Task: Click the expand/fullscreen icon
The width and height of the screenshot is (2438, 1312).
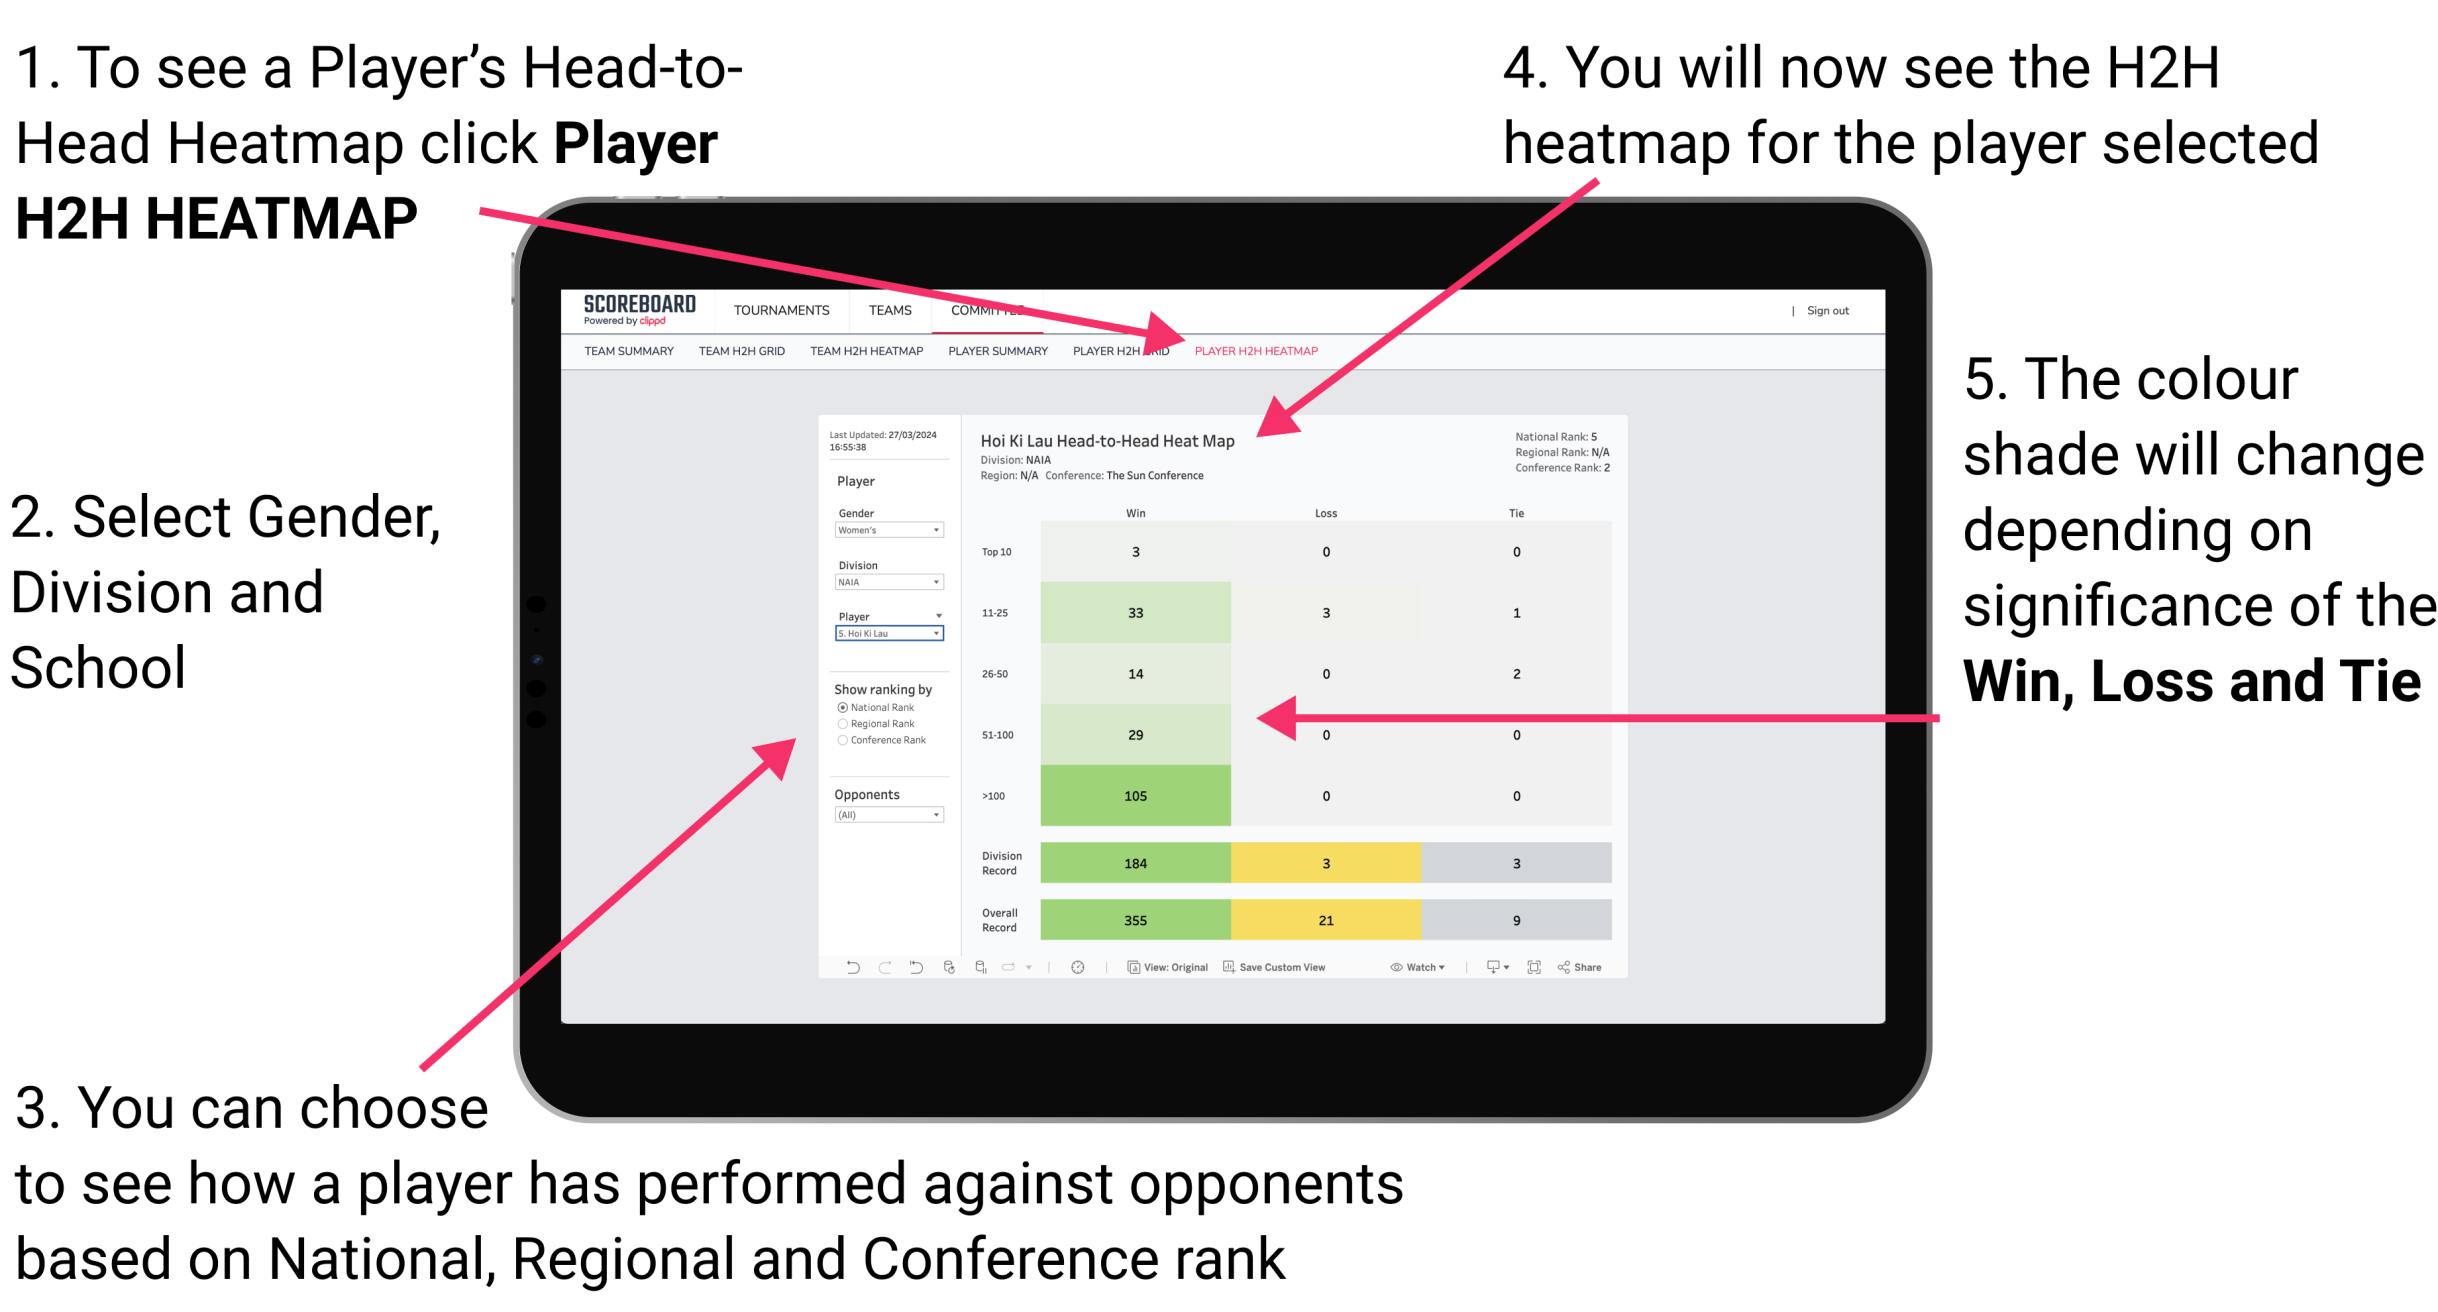Action: [x=1545, y=971]
